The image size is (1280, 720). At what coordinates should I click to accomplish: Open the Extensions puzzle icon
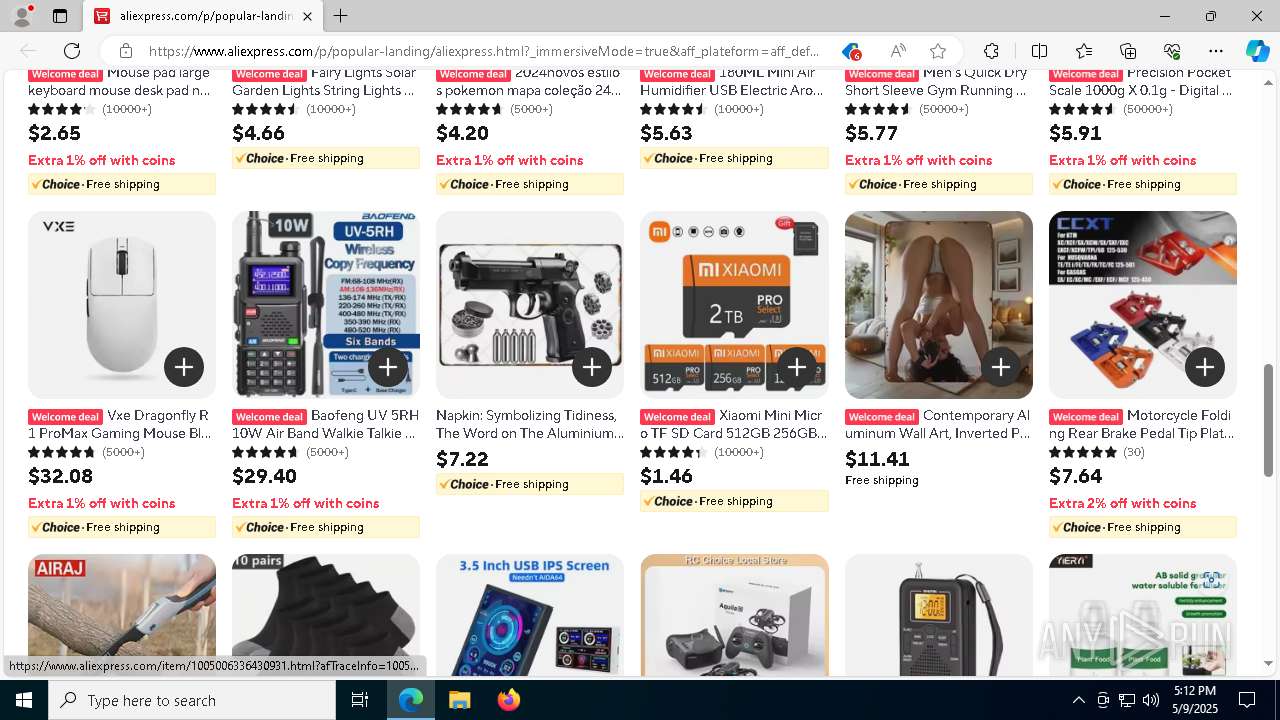tap(991, 51)
